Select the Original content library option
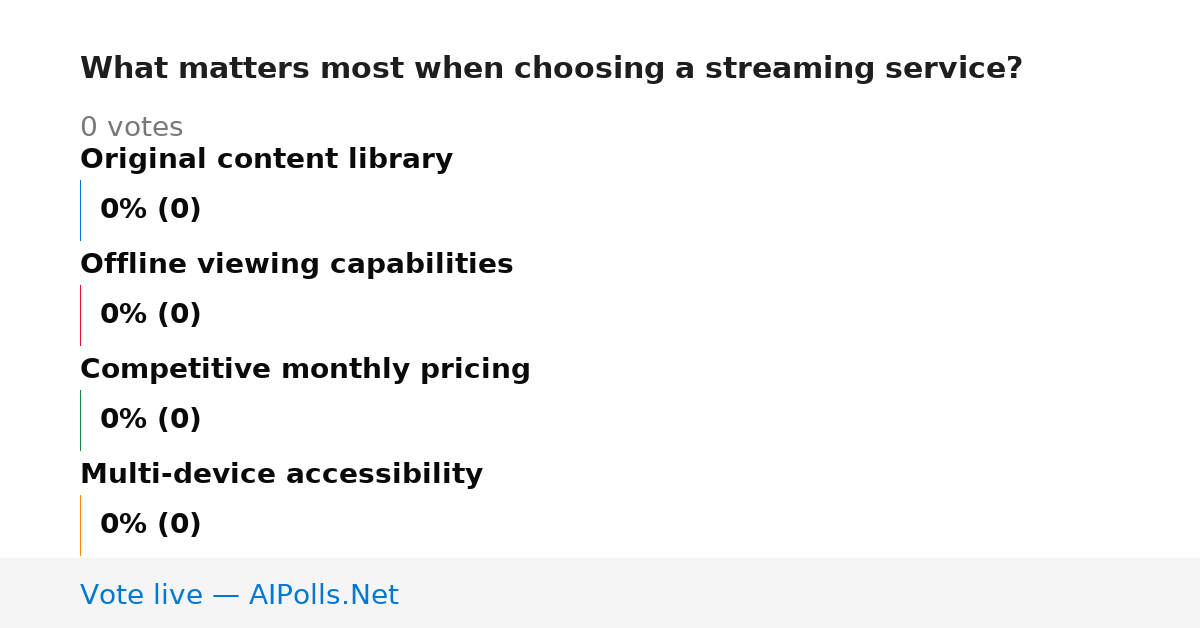1200x628 pixels. coord(266,160)
